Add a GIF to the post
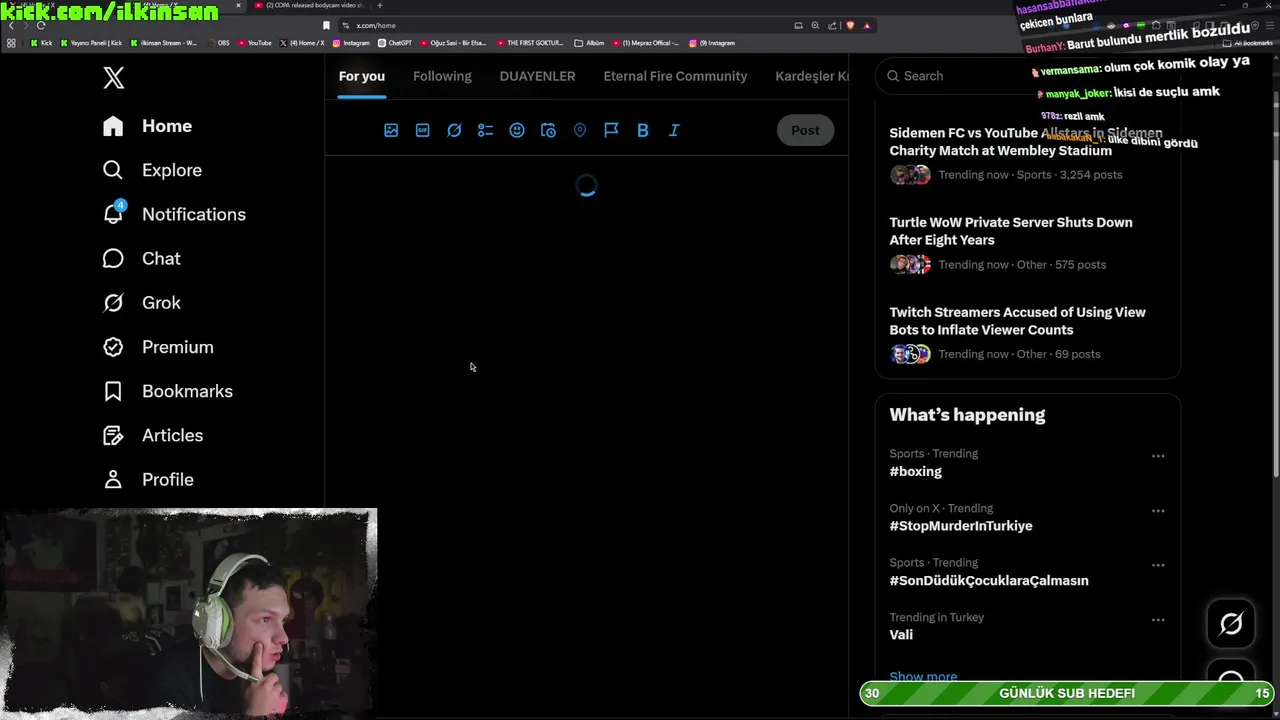Screen dimensions: 1280x720 423,130
